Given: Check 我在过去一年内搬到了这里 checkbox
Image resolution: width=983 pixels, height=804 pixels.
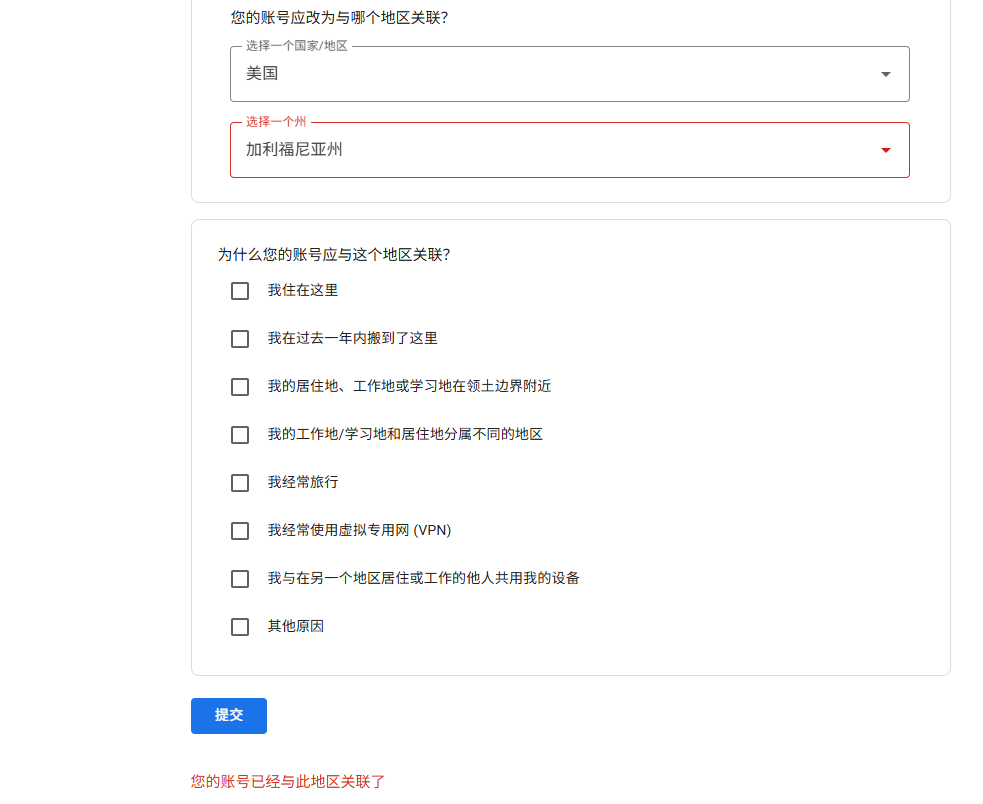Looking at the screenshot, I should pyautogui.click(x=239, y=339).
